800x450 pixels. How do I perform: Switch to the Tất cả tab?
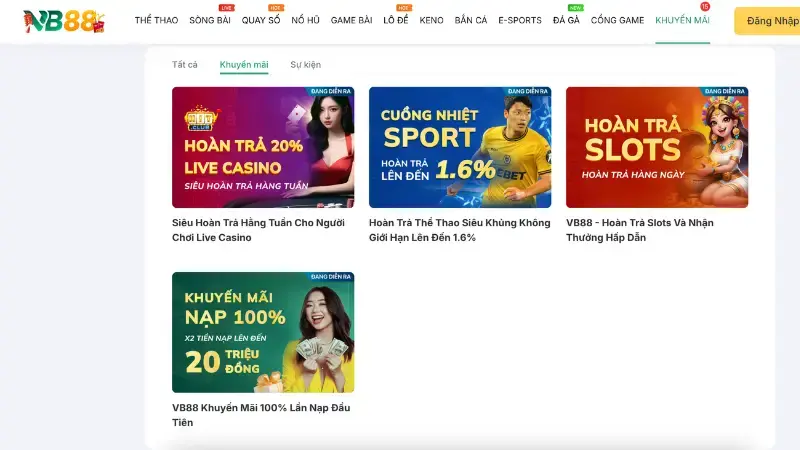point(184,65)
